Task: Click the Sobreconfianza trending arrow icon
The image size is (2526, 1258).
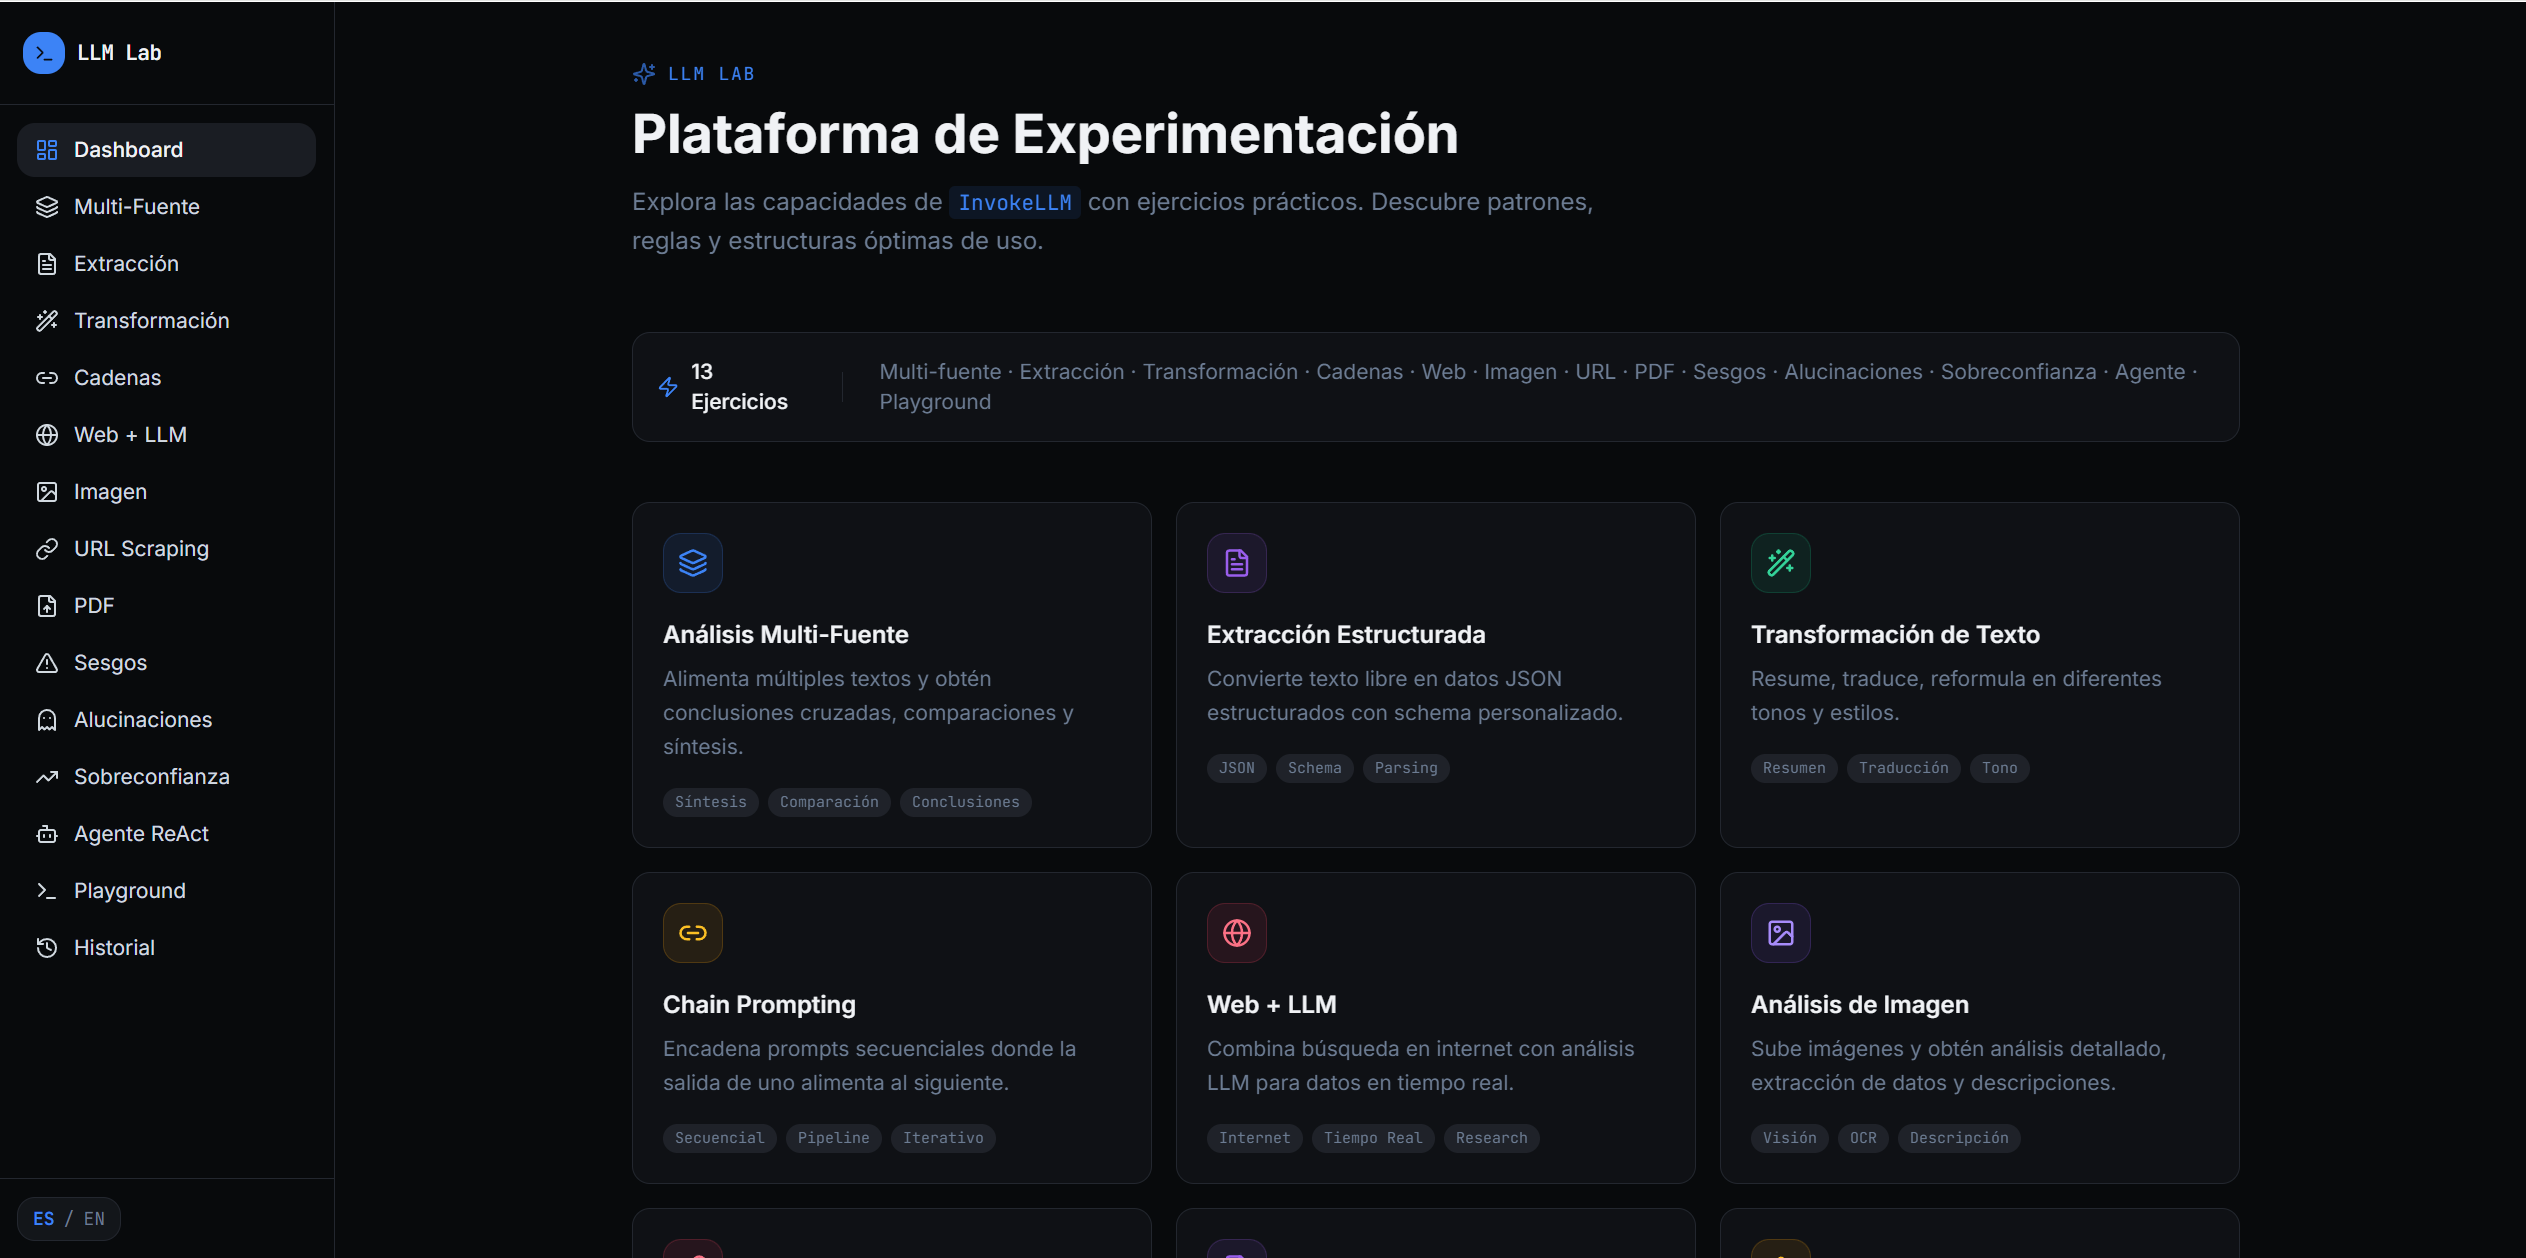Action: click(47, 777)
